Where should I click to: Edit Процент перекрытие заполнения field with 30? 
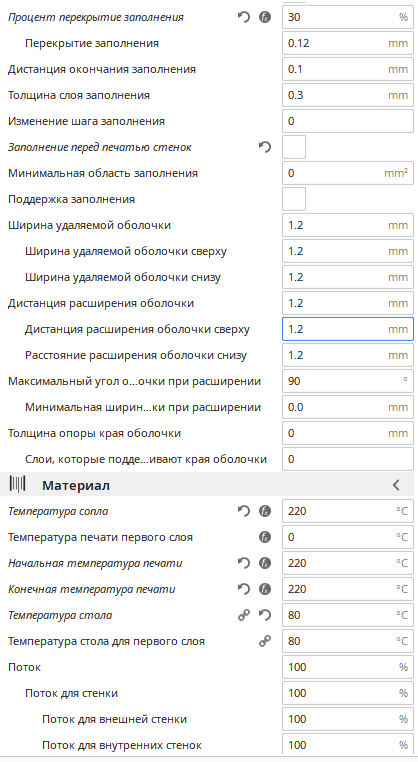[x=348, y=17]
